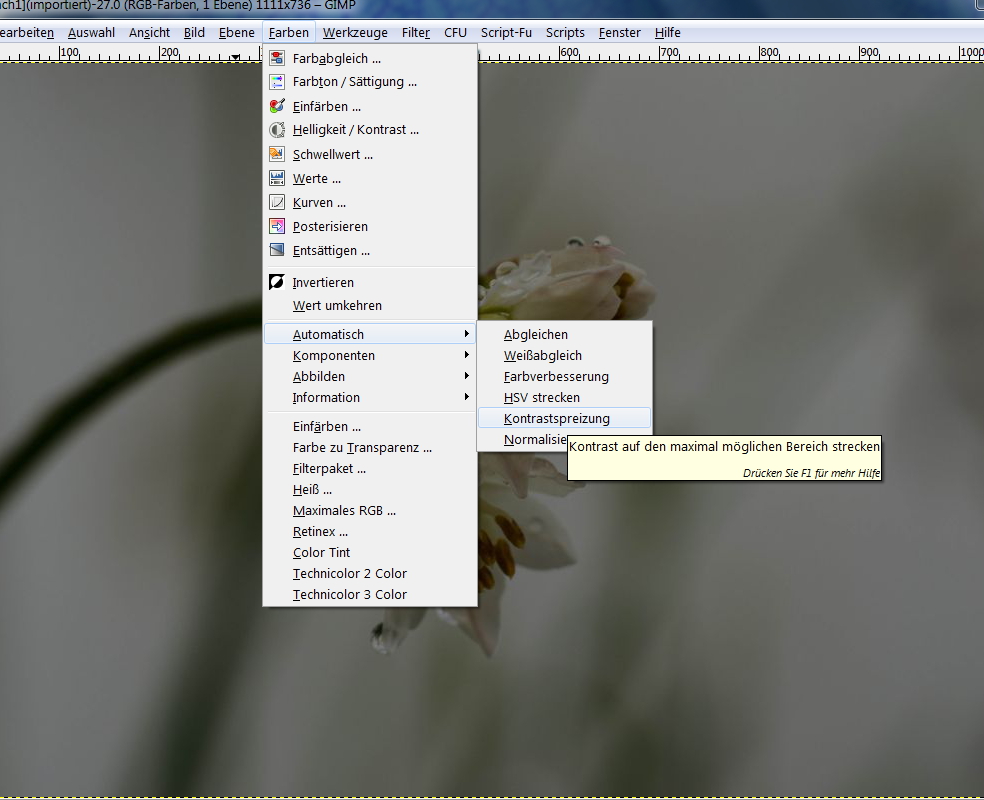Open the Werte levels dialog

pos(370,178)
